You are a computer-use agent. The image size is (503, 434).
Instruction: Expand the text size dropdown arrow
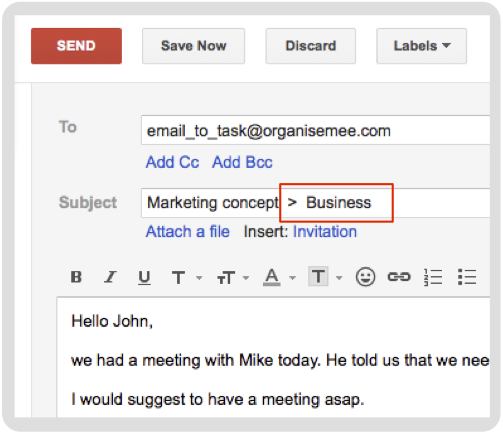246,278
